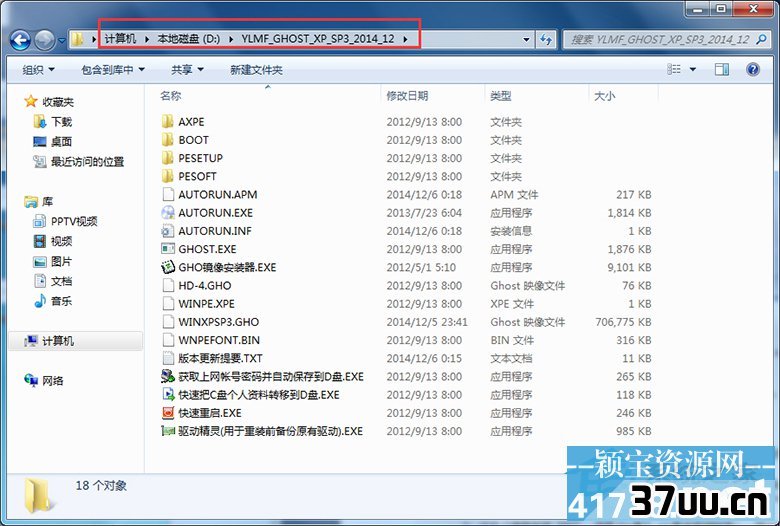The height and width of the screenshot is (526, 780).
Task: Select 获取上网帐号密码并自动保存到D盘.EXE icon
Action: (x=168, y=376)
